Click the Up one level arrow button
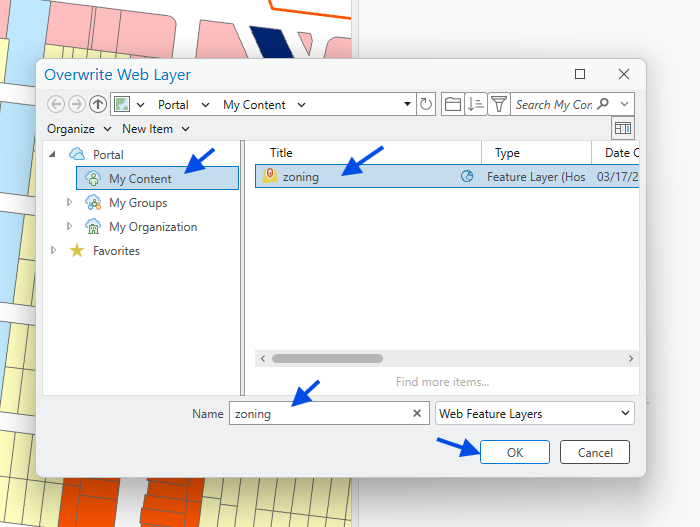 [x=97, y=104]
